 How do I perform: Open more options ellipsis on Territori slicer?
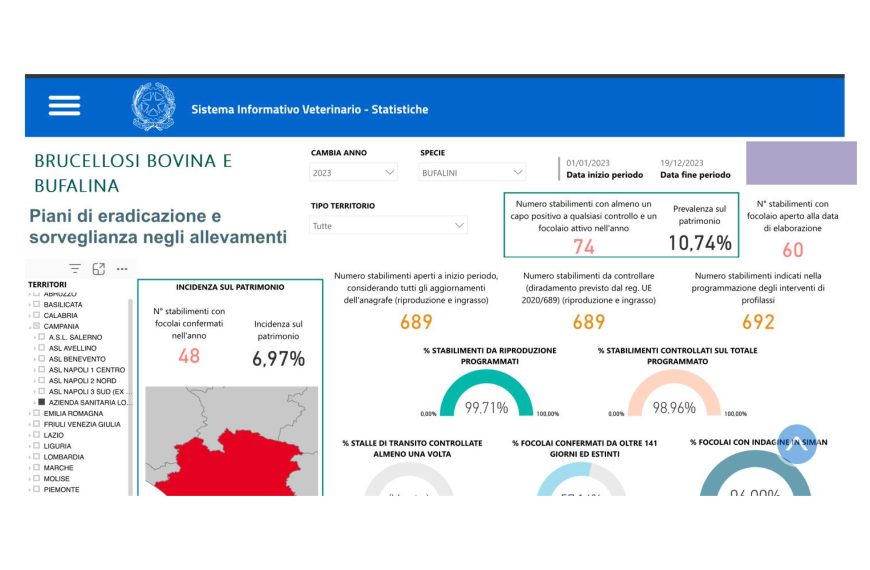tap(122, 269)
